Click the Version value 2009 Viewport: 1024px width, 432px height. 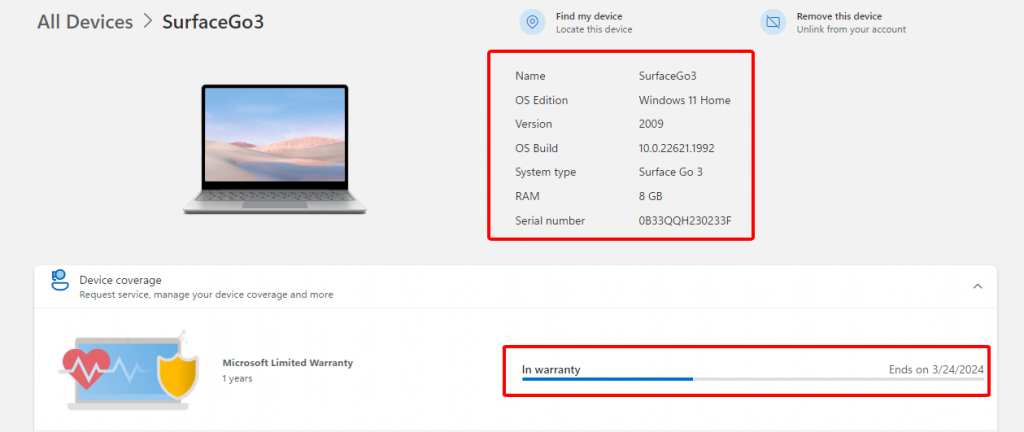651,124
